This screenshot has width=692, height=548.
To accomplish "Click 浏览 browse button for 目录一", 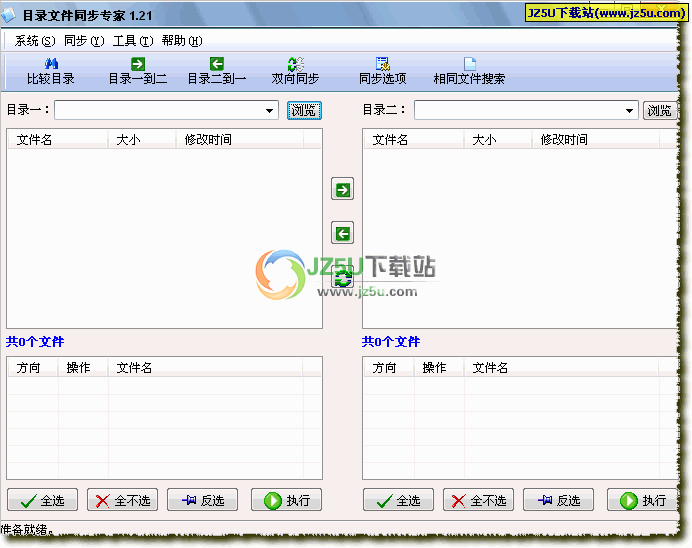I will click(x=304, y=110).
